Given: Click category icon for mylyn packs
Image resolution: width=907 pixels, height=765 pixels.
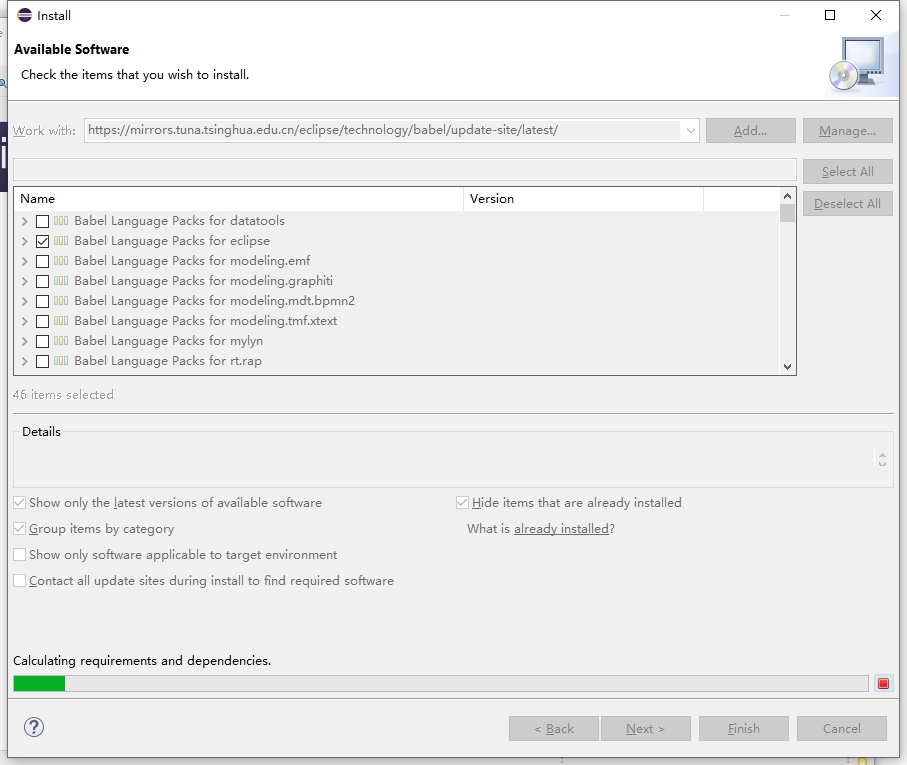Looking at the screenshot, I should 61,341.
